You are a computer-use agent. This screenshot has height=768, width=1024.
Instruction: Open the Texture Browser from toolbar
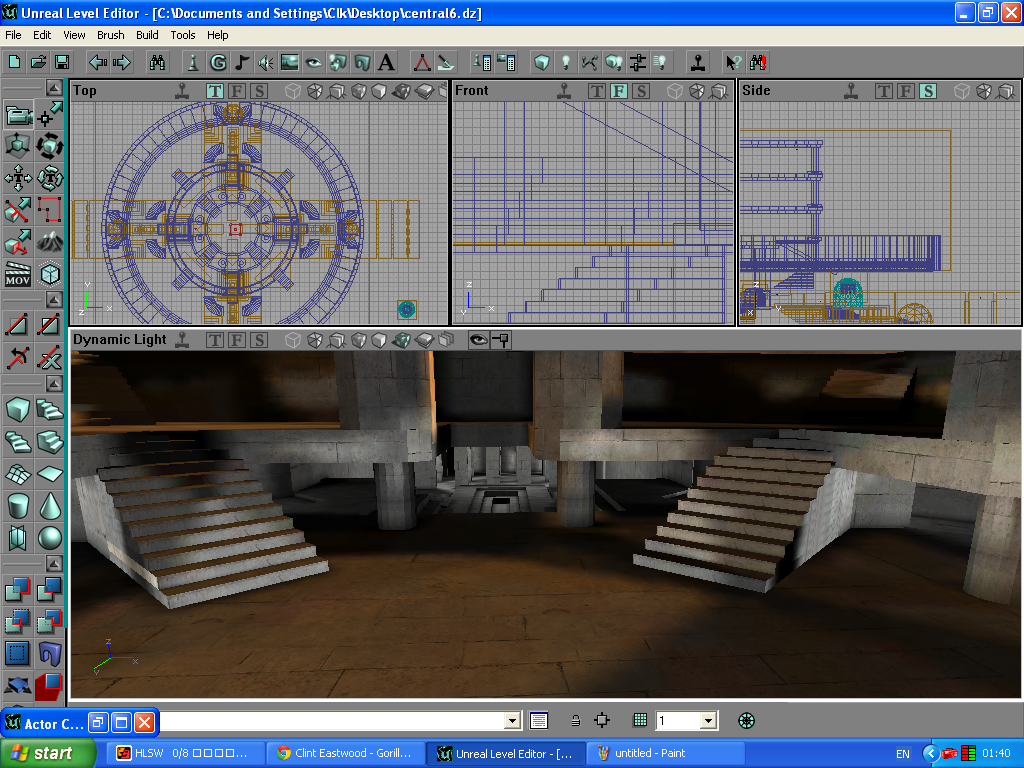coord(289,62)
